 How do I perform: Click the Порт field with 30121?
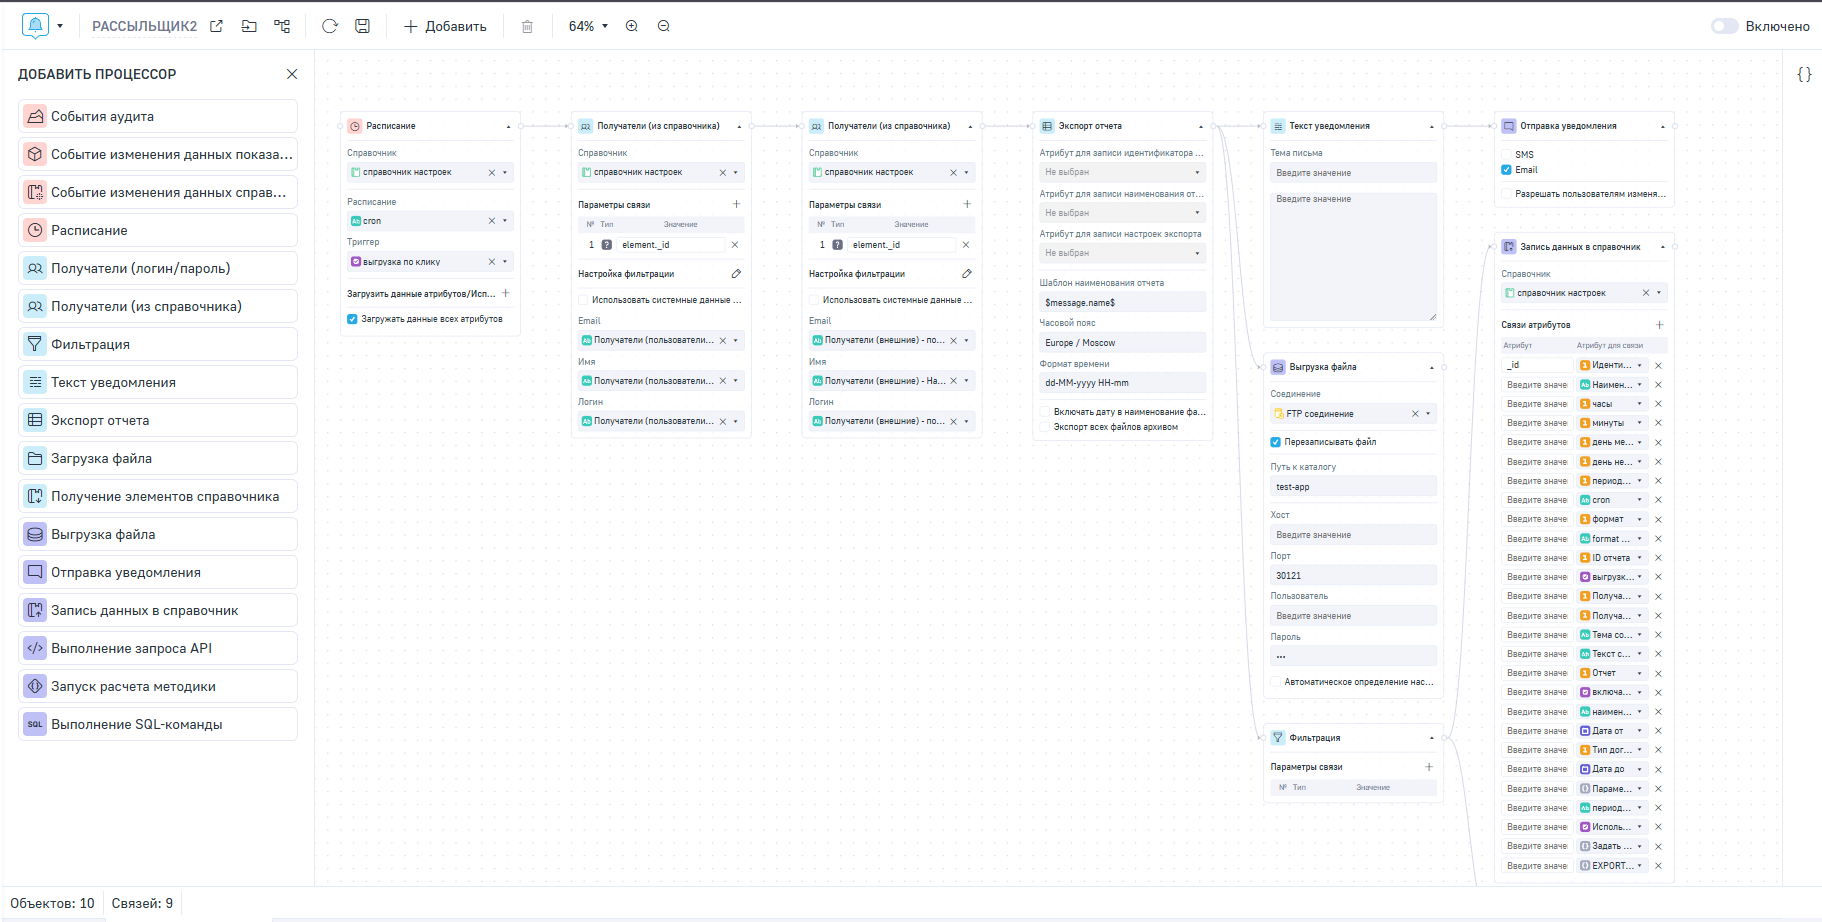(1352, 576)
